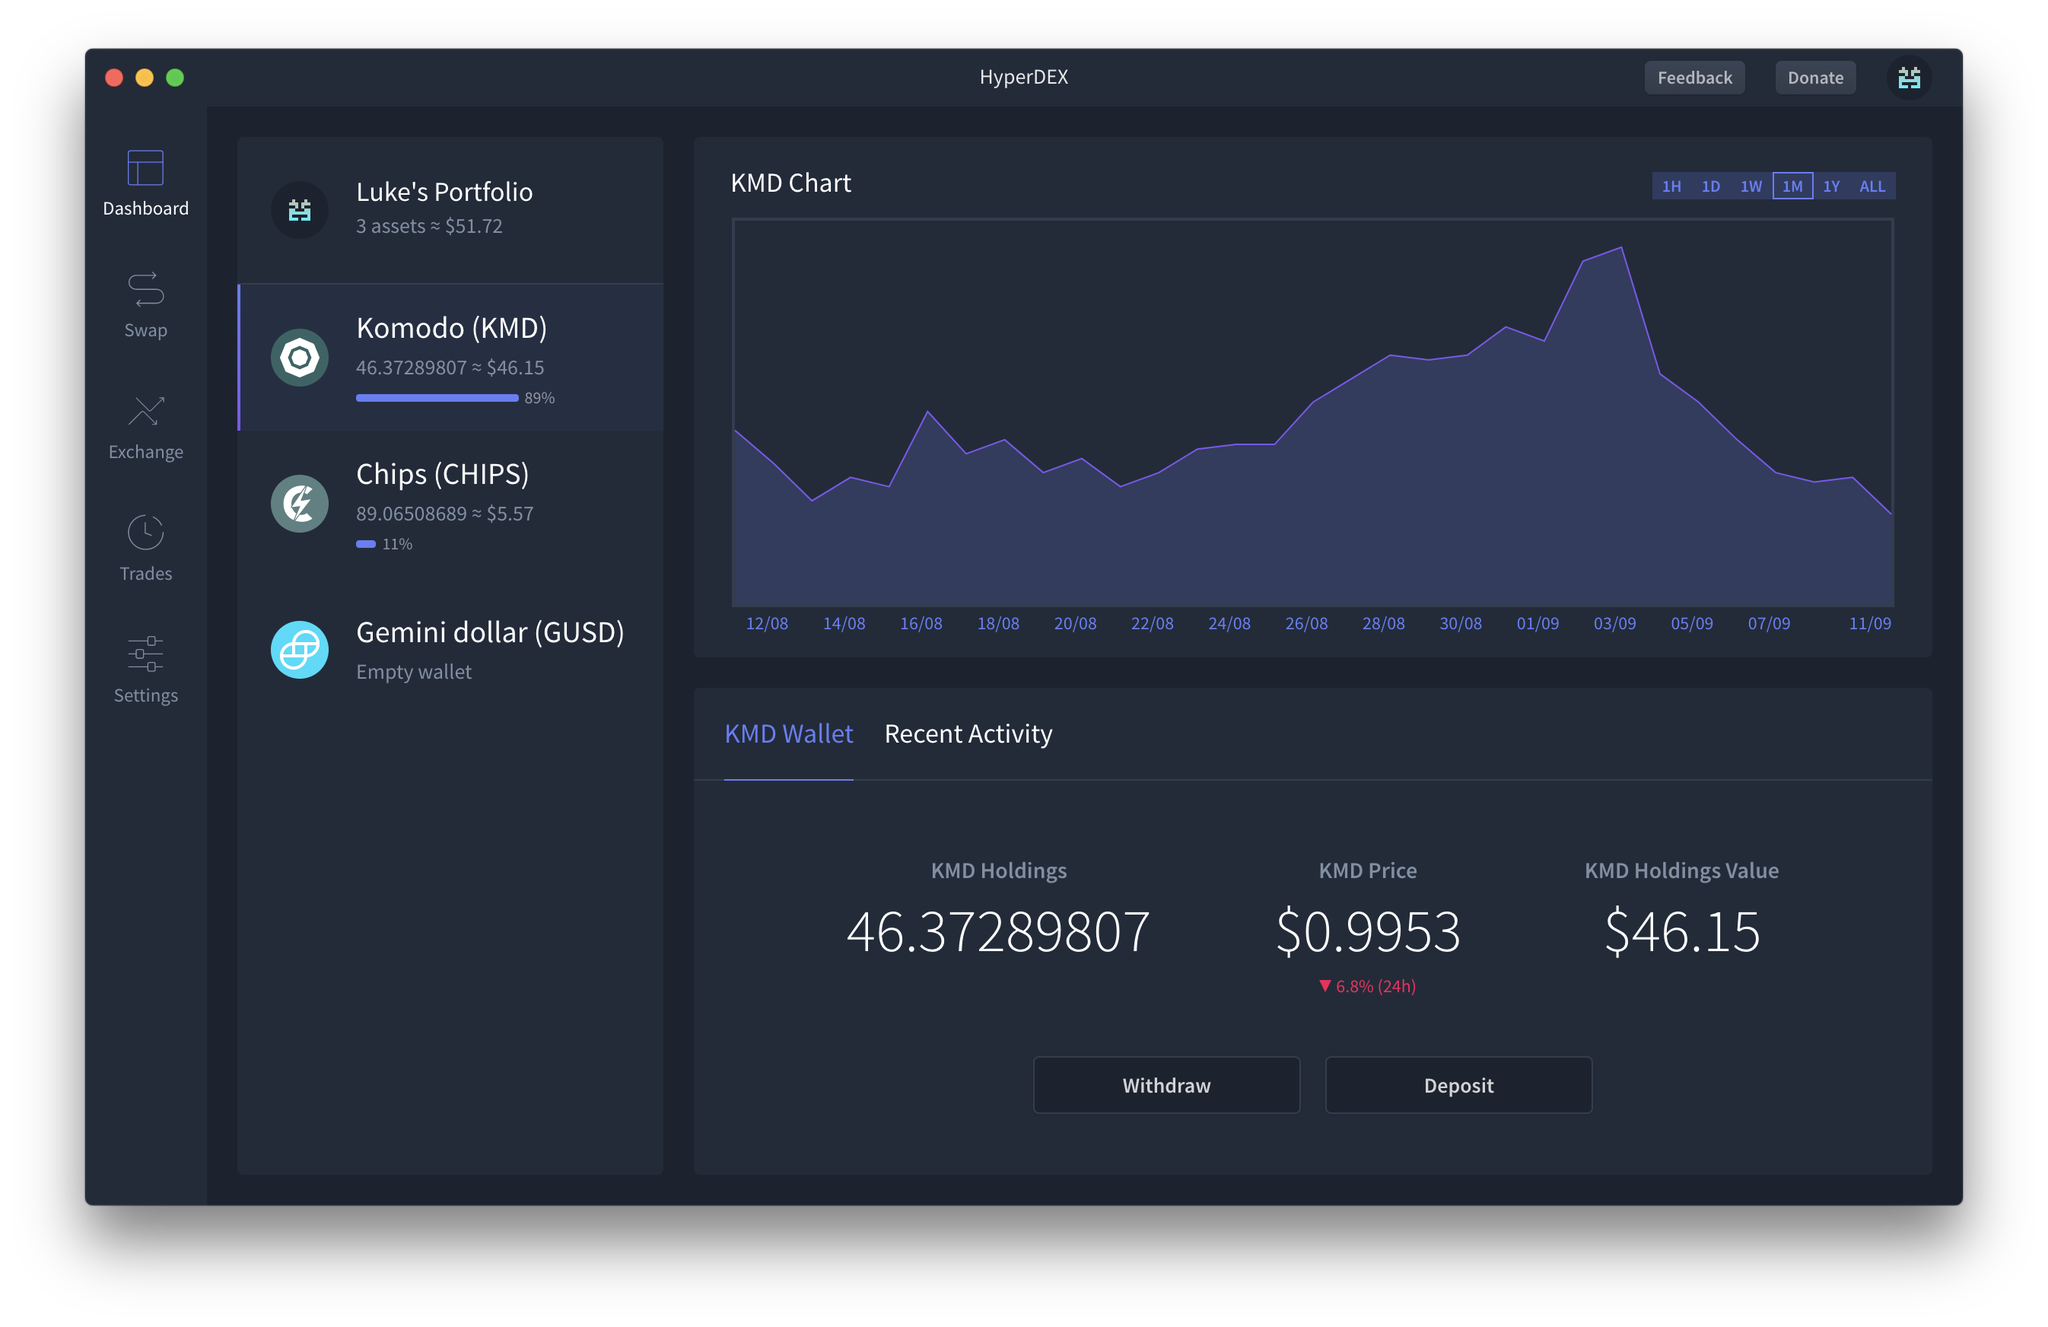Image resolution: width=2048 pixels, height=1327 pixels.
Task: Click the Withdraw button
Action: [x=1166, y=1085]
